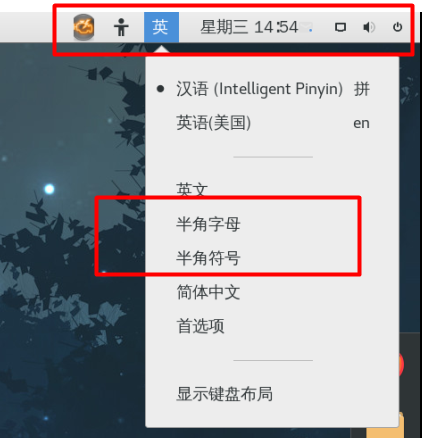Open the volume speaker icon
422x438 pixels.
pos(369,27)
